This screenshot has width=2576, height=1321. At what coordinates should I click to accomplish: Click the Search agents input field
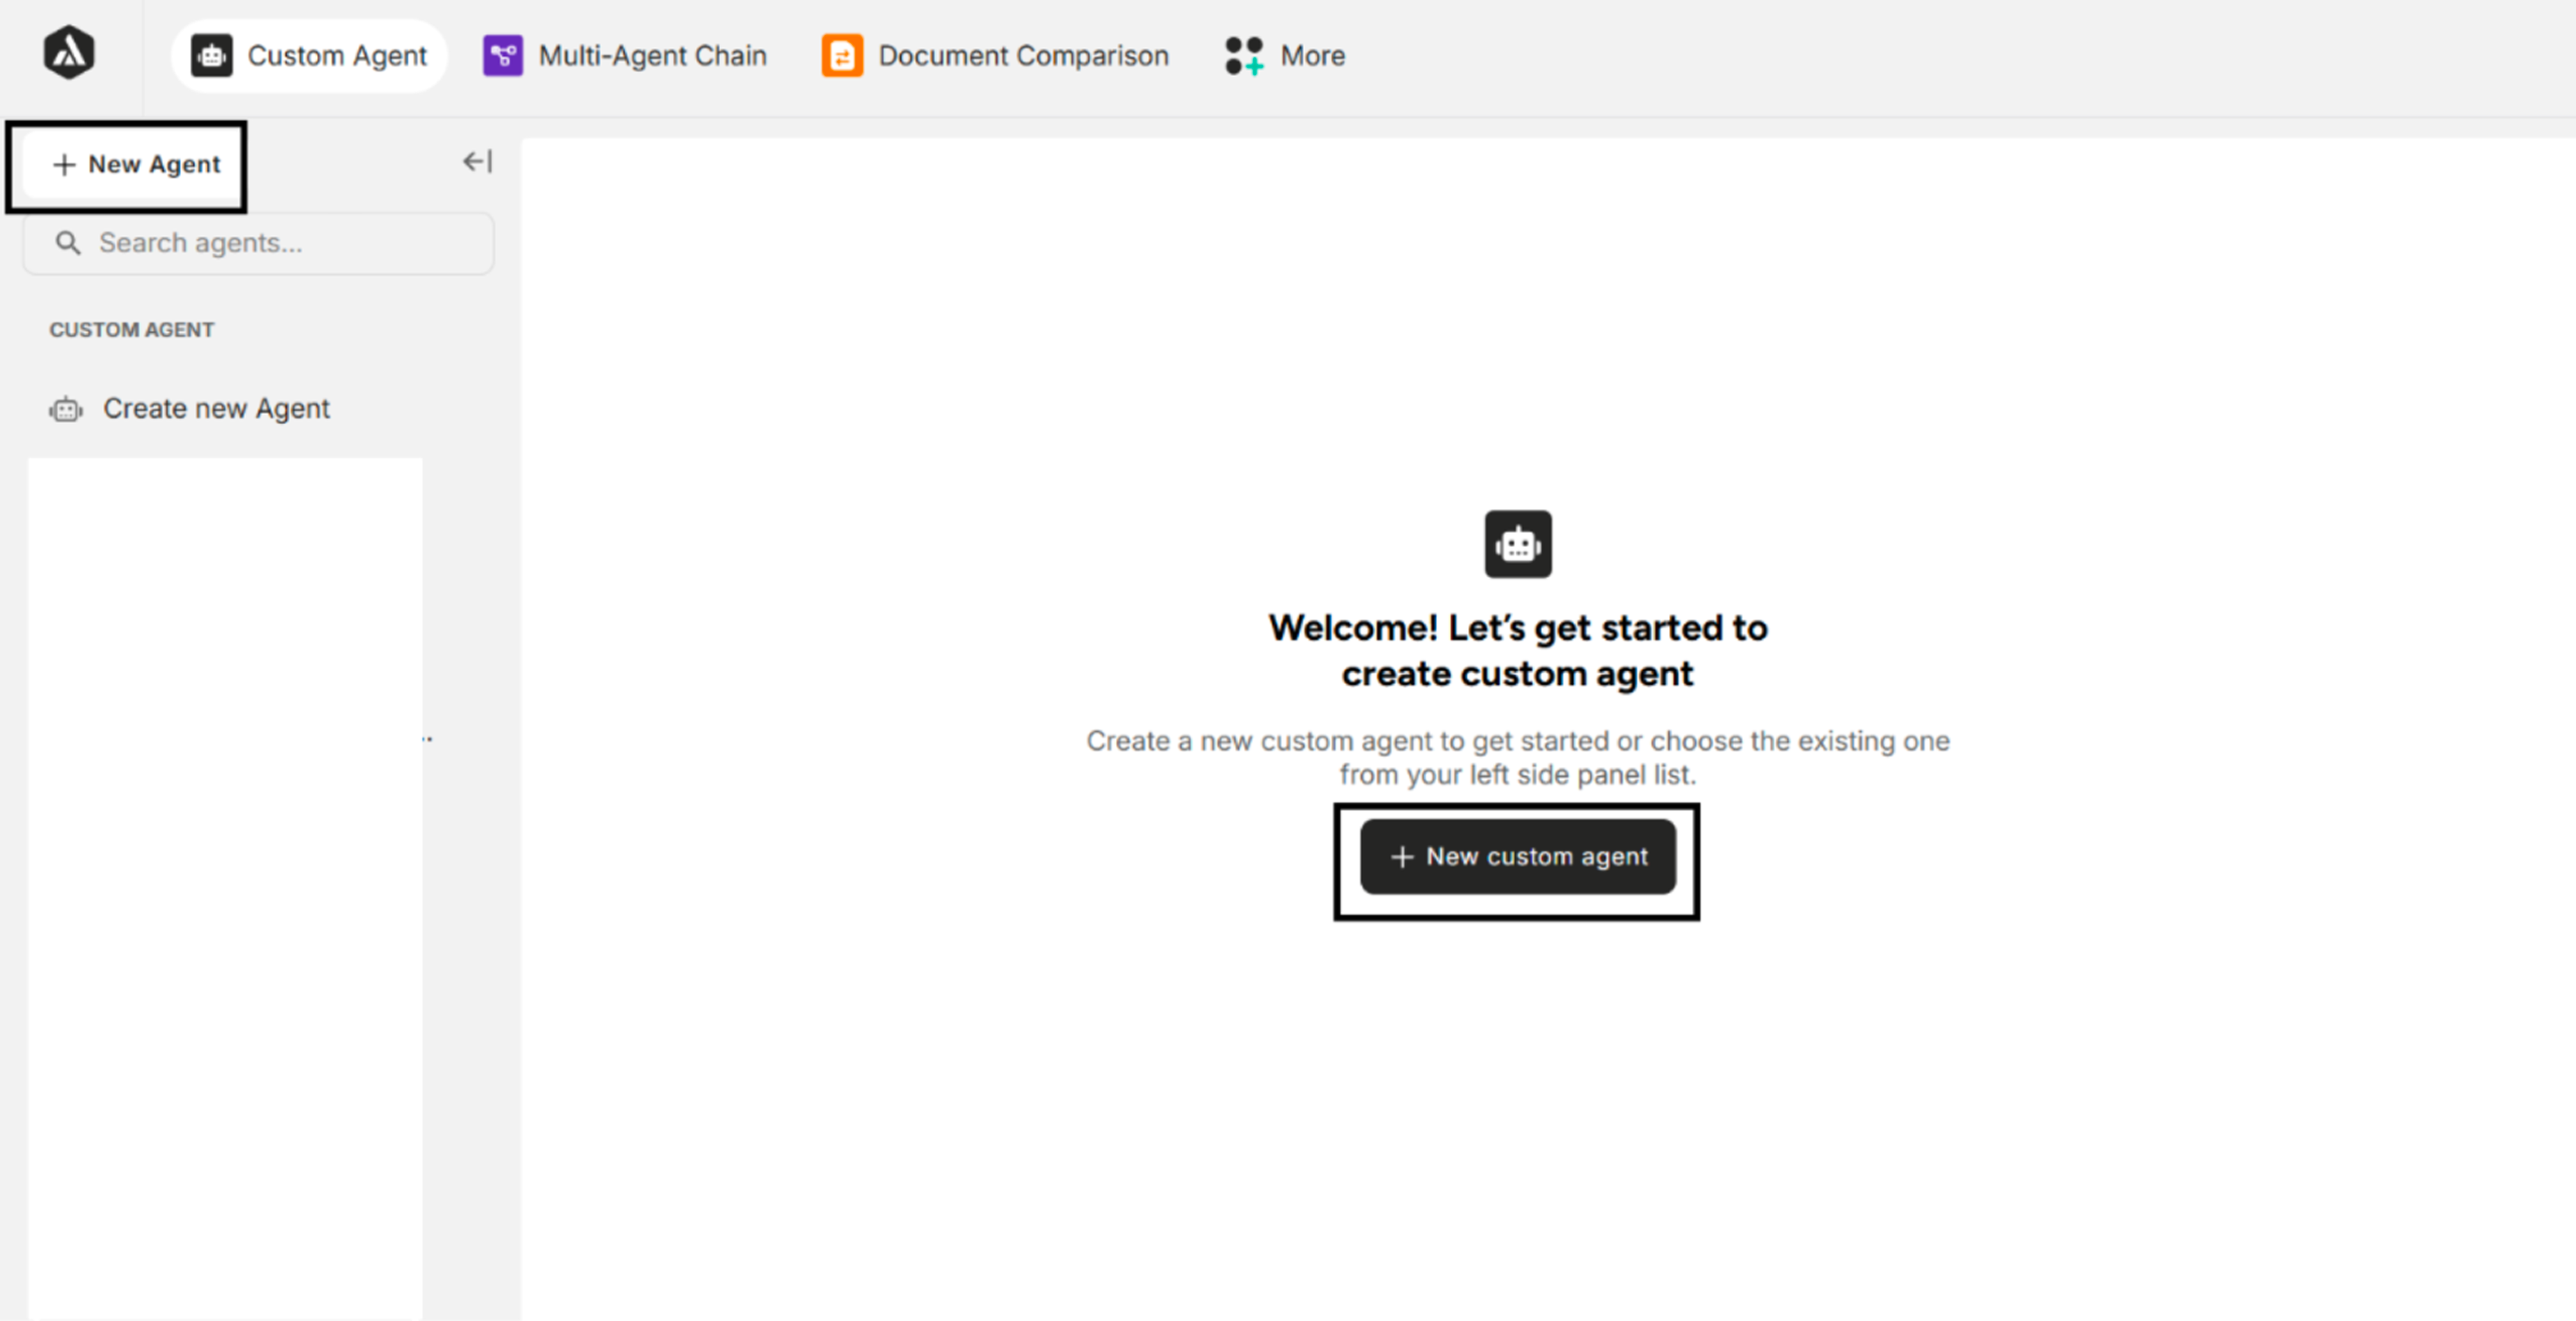tap(258, 242)
